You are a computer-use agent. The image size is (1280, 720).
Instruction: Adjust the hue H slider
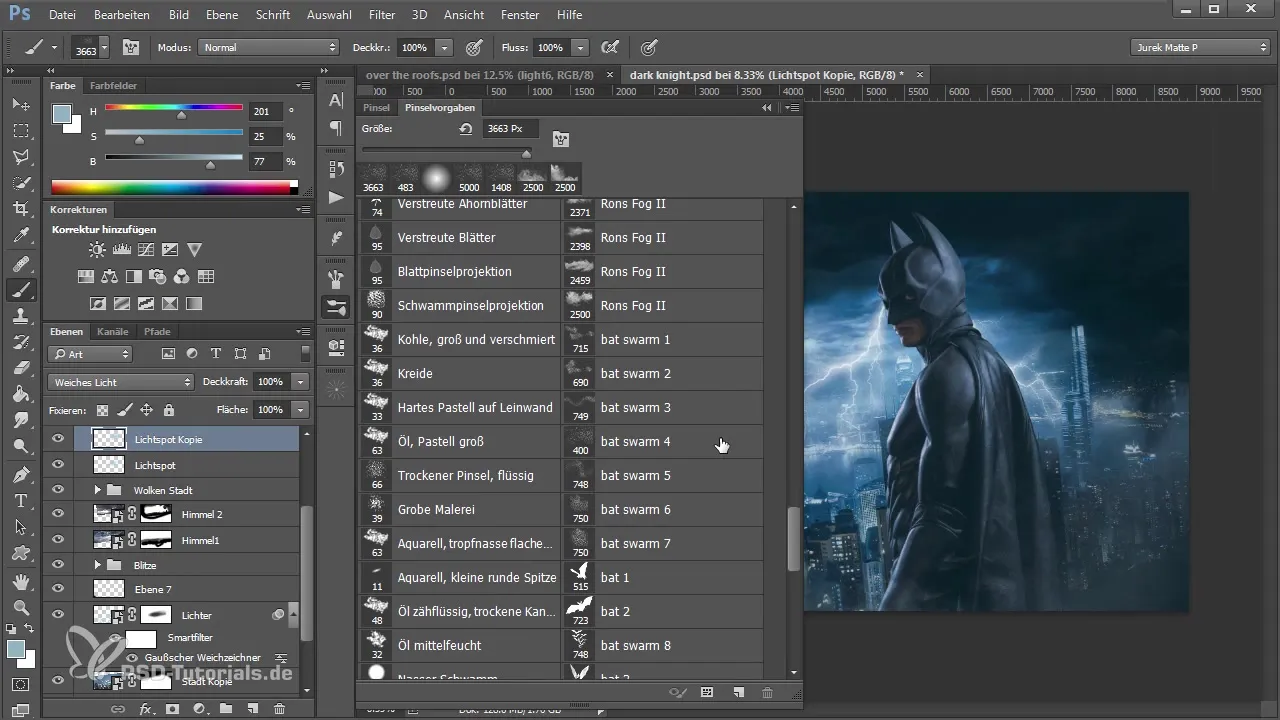(x=181, y=115)
